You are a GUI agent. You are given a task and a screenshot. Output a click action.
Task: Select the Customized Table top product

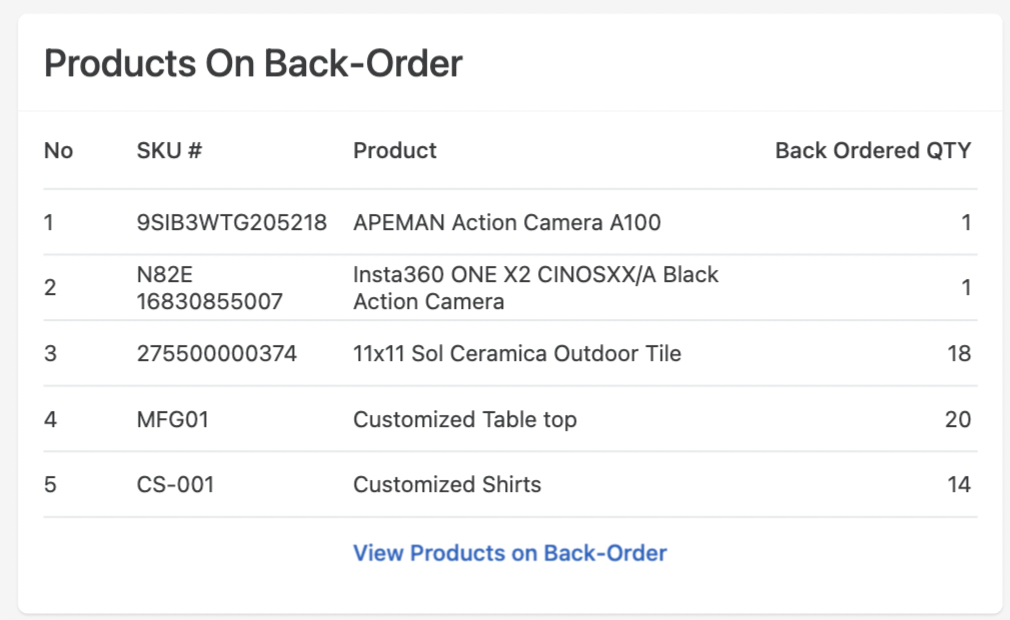[465, 419]
